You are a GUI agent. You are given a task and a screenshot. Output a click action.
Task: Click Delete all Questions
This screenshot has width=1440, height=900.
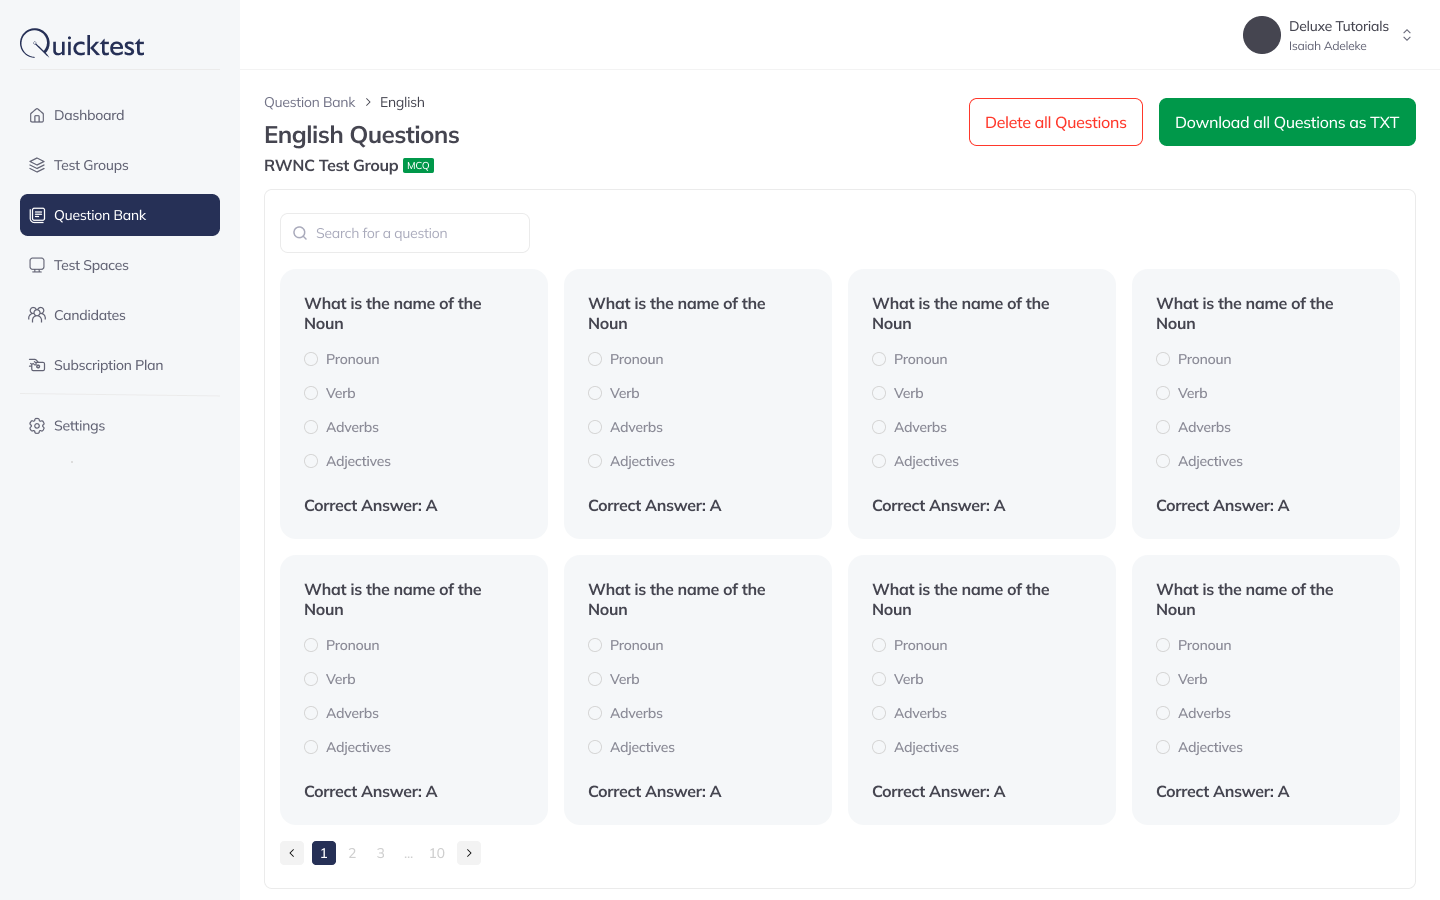coord(1055,122)
